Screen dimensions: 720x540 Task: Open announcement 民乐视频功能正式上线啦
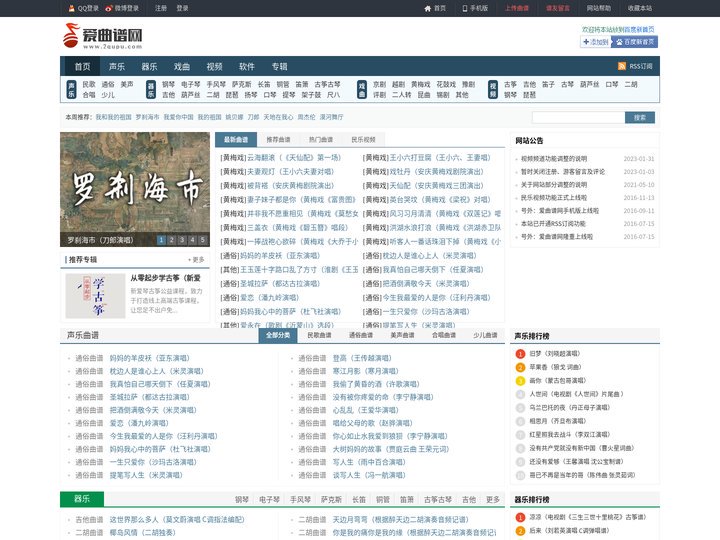pyautogui.click(x=554, y=197)
